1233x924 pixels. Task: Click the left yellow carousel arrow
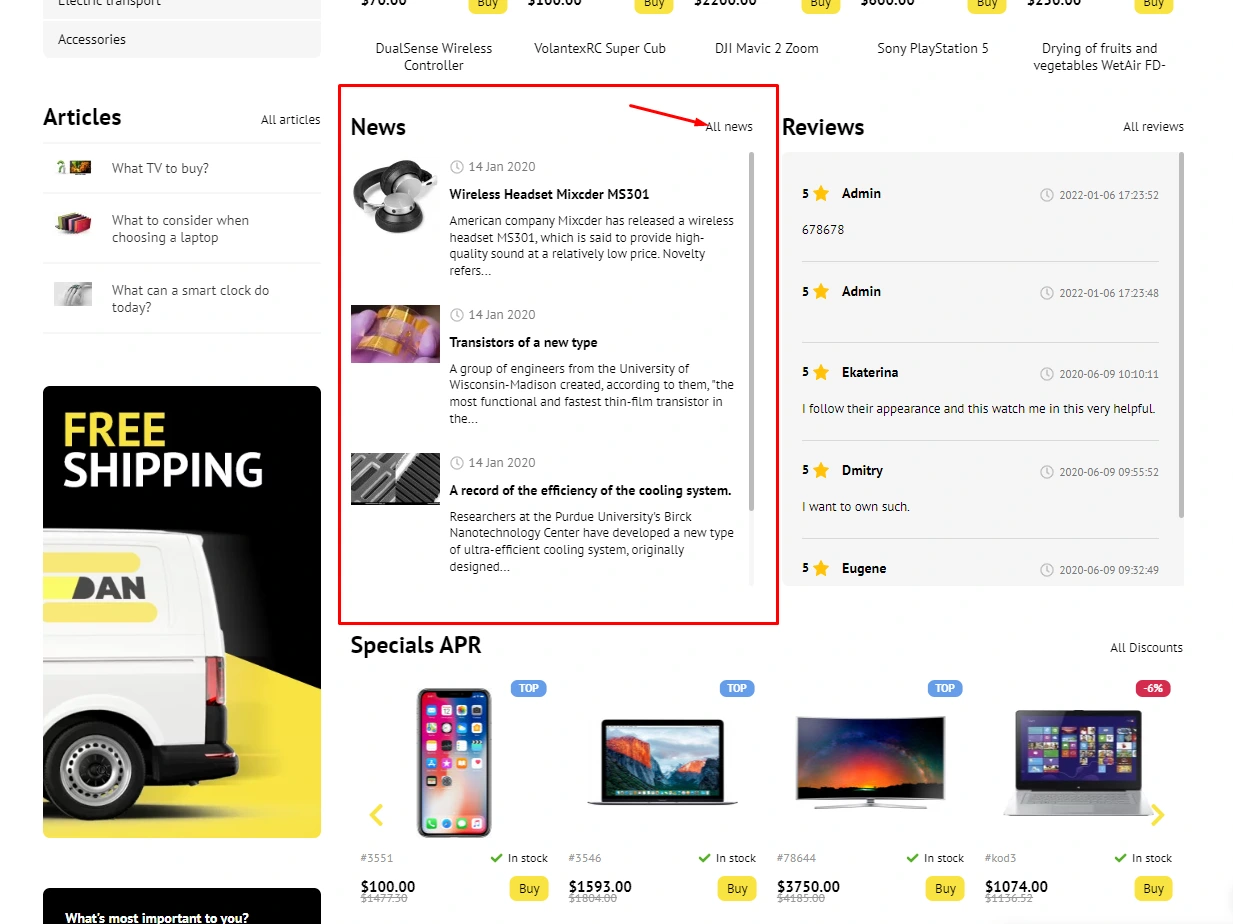(x=376, y=815)
